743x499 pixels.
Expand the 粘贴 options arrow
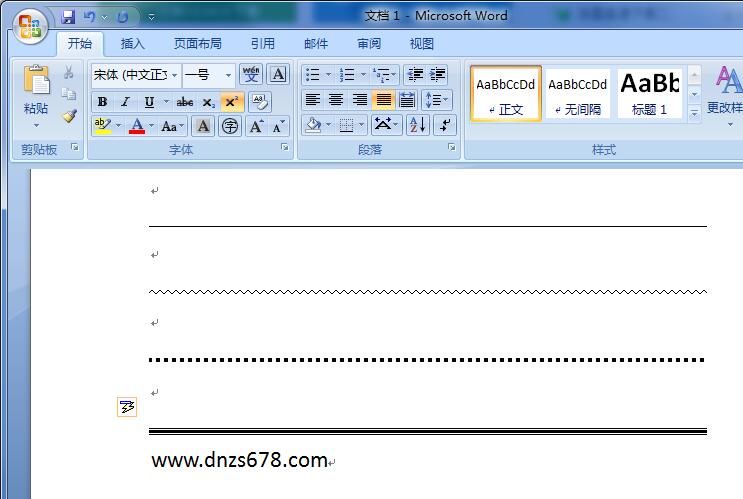tap(36, 126)
